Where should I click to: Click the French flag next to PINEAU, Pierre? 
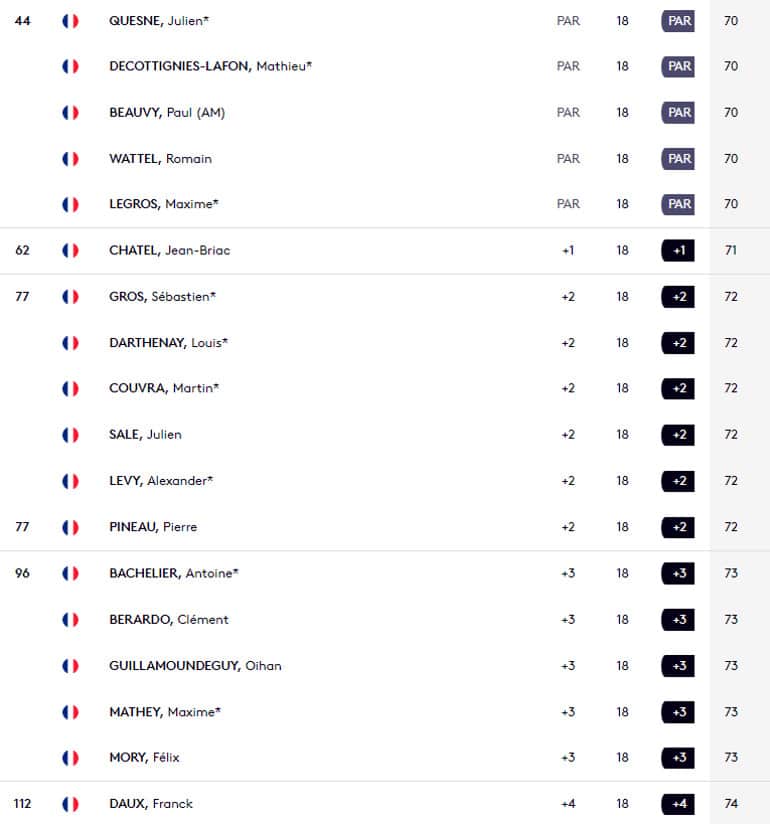[x=70, y=527]
